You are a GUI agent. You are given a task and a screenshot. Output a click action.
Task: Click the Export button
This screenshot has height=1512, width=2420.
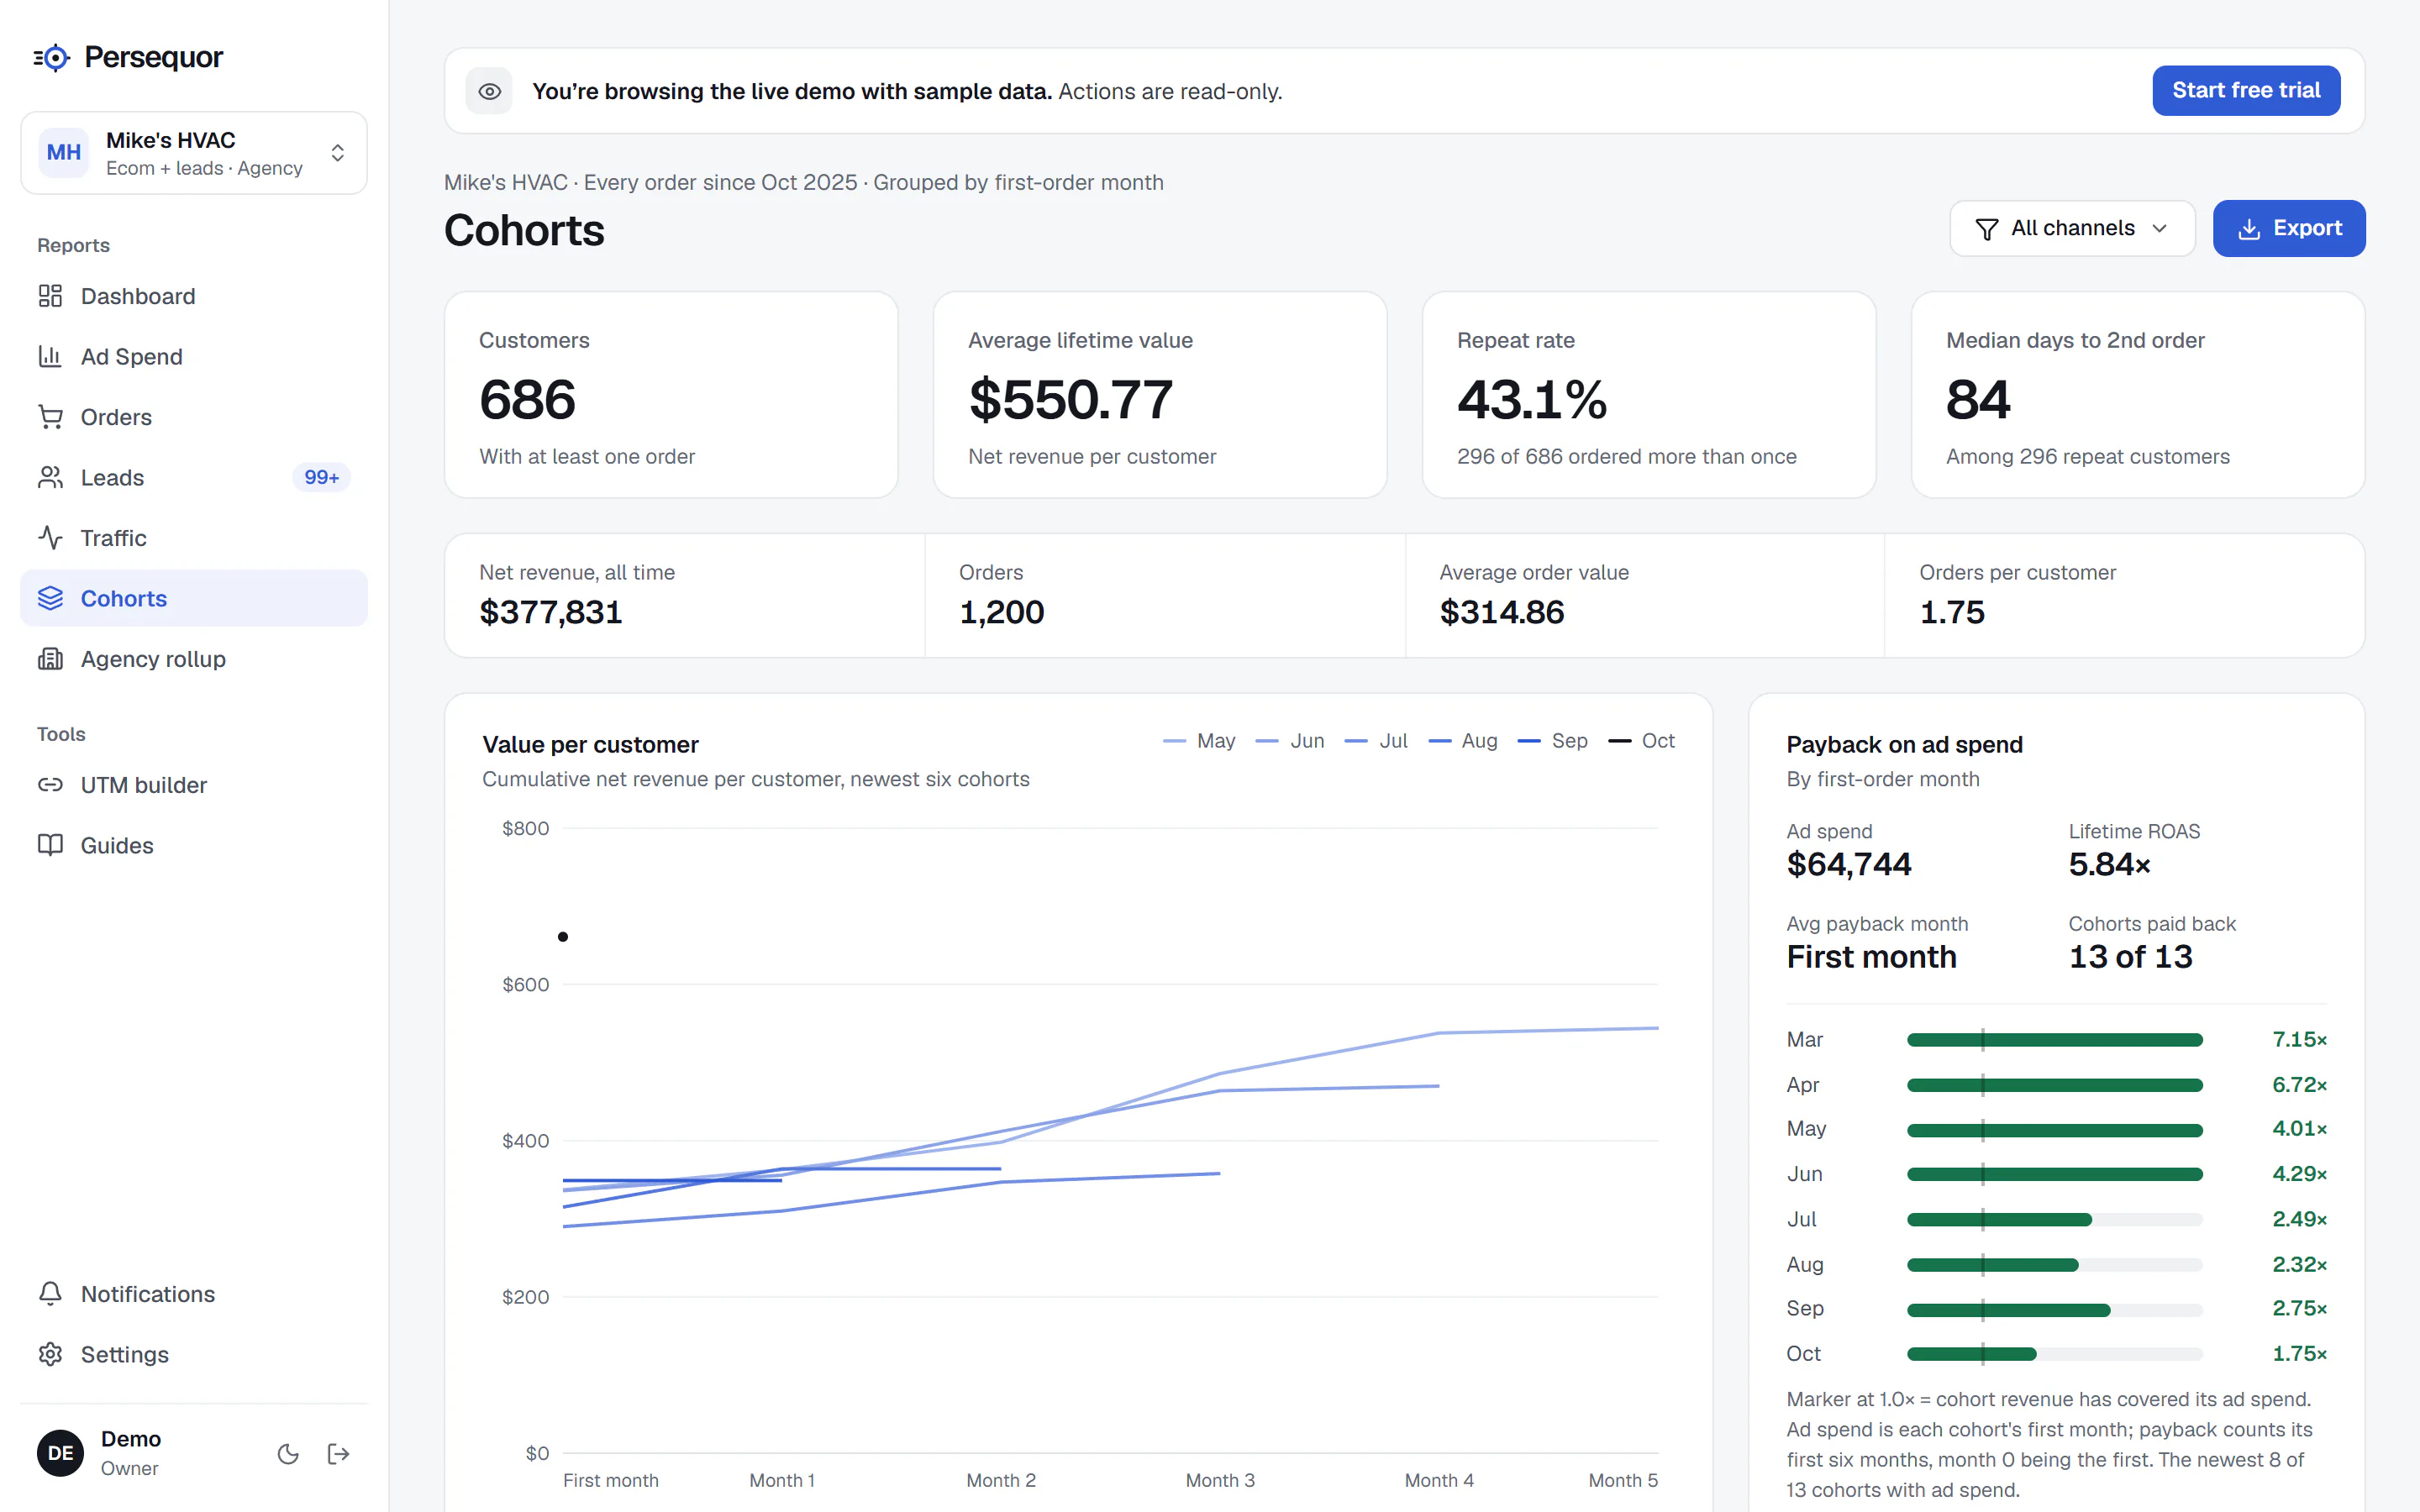tap(2289, 228)
